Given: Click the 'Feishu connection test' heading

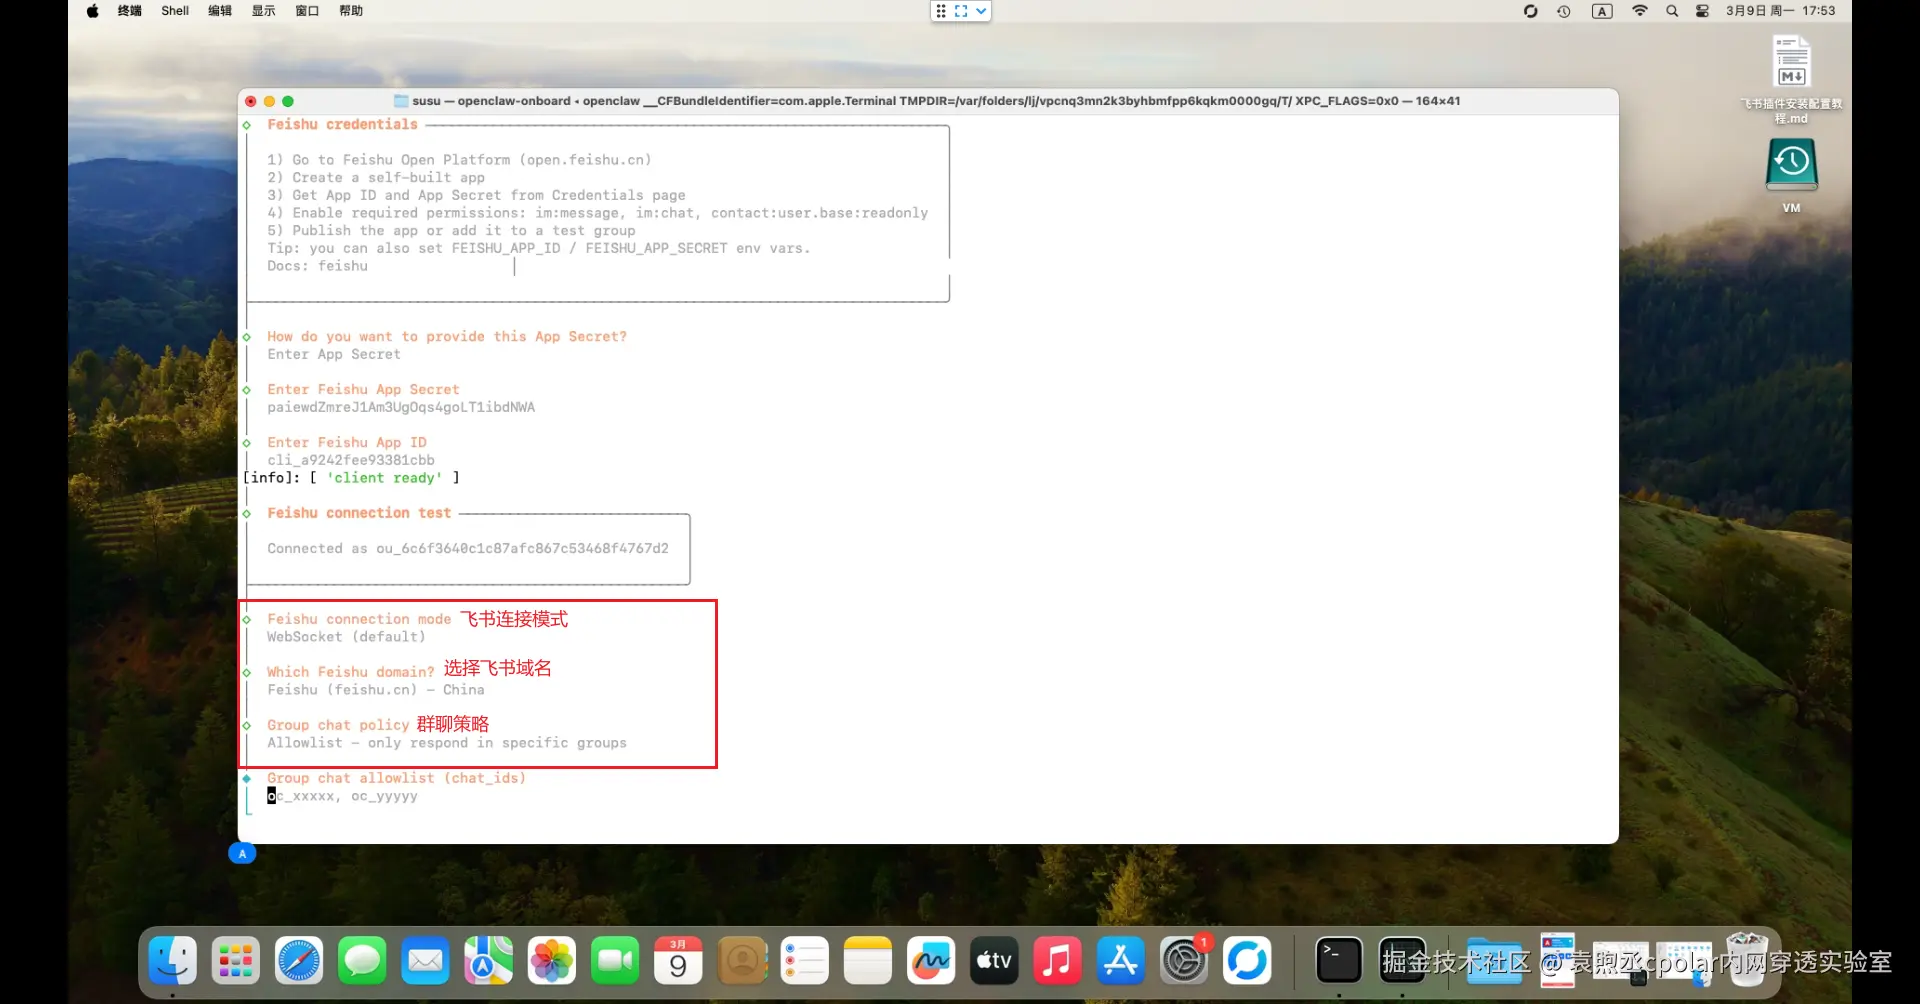Looking at the screenshot, I should (x=359, y=513).
